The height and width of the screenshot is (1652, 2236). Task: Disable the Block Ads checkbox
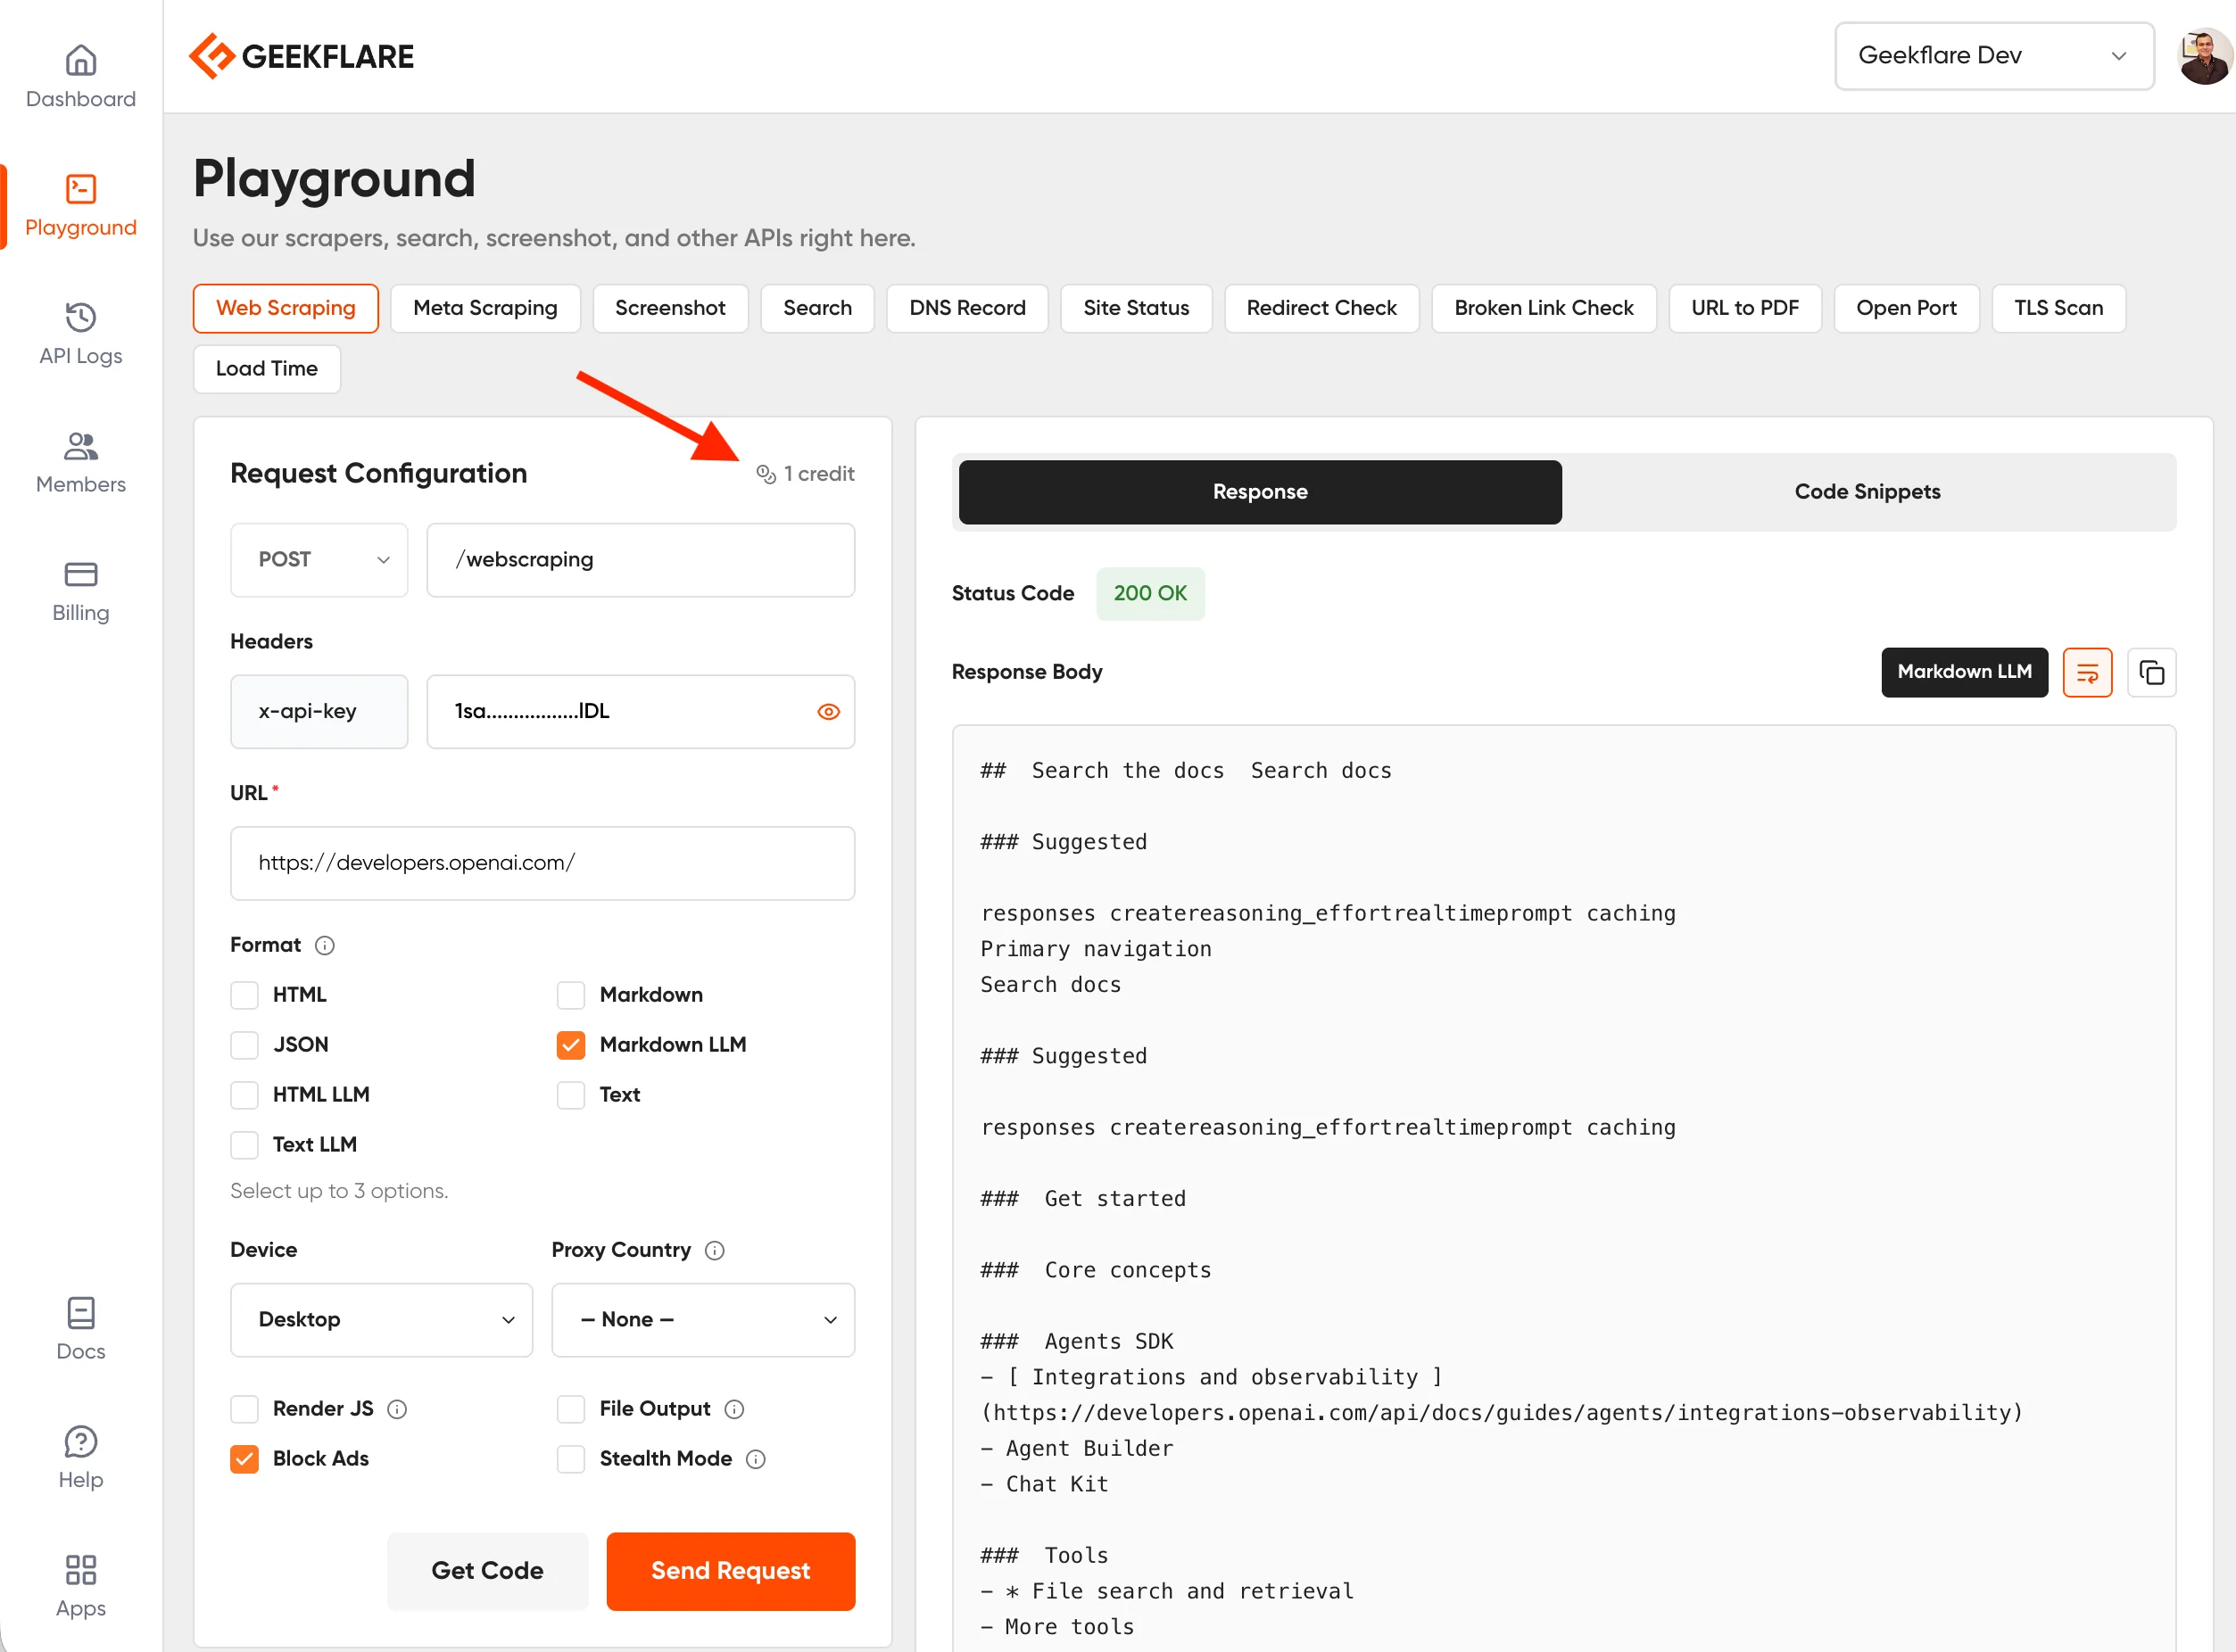click(244, 1459)
